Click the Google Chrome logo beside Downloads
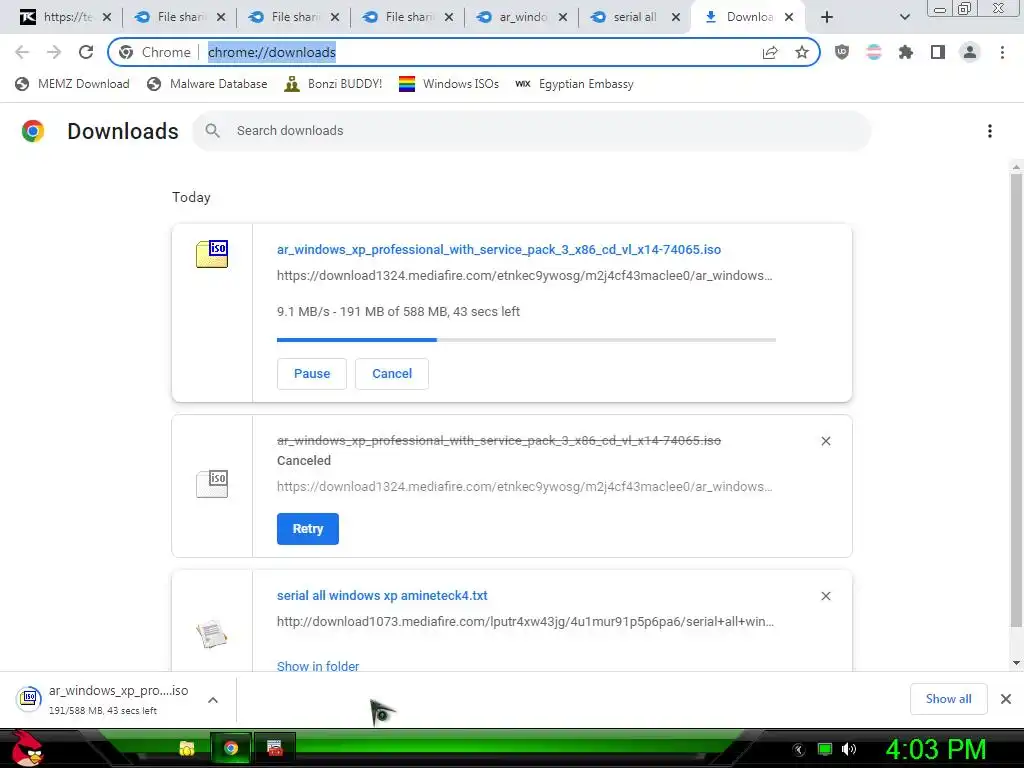The image size is (1024, 768). 33,131
